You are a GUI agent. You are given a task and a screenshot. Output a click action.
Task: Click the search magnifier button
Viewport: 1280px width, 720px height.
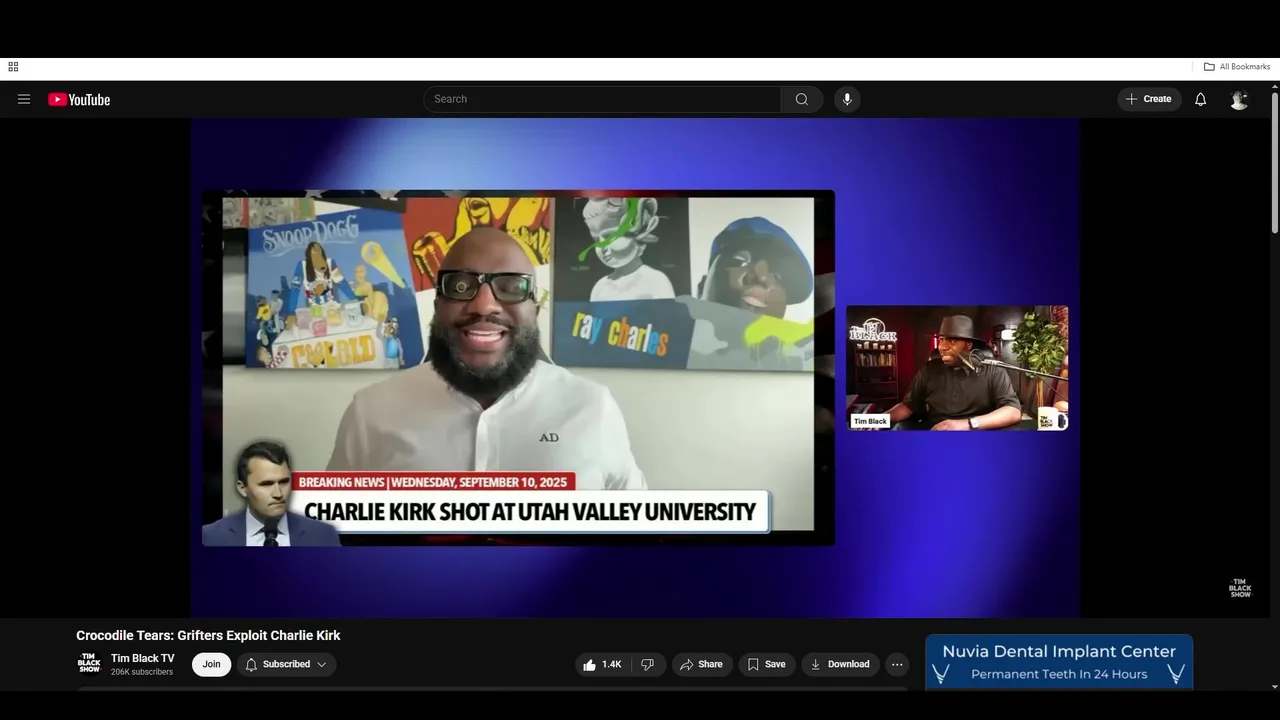pyautogui.click(x=802, y=99)
